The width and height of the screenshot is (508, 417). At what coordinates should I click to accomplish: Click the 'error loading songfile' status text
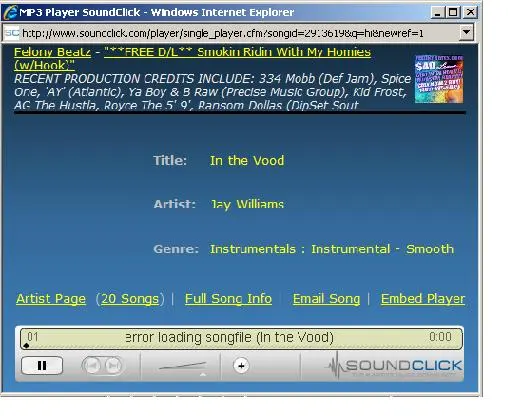coord(229,337)
